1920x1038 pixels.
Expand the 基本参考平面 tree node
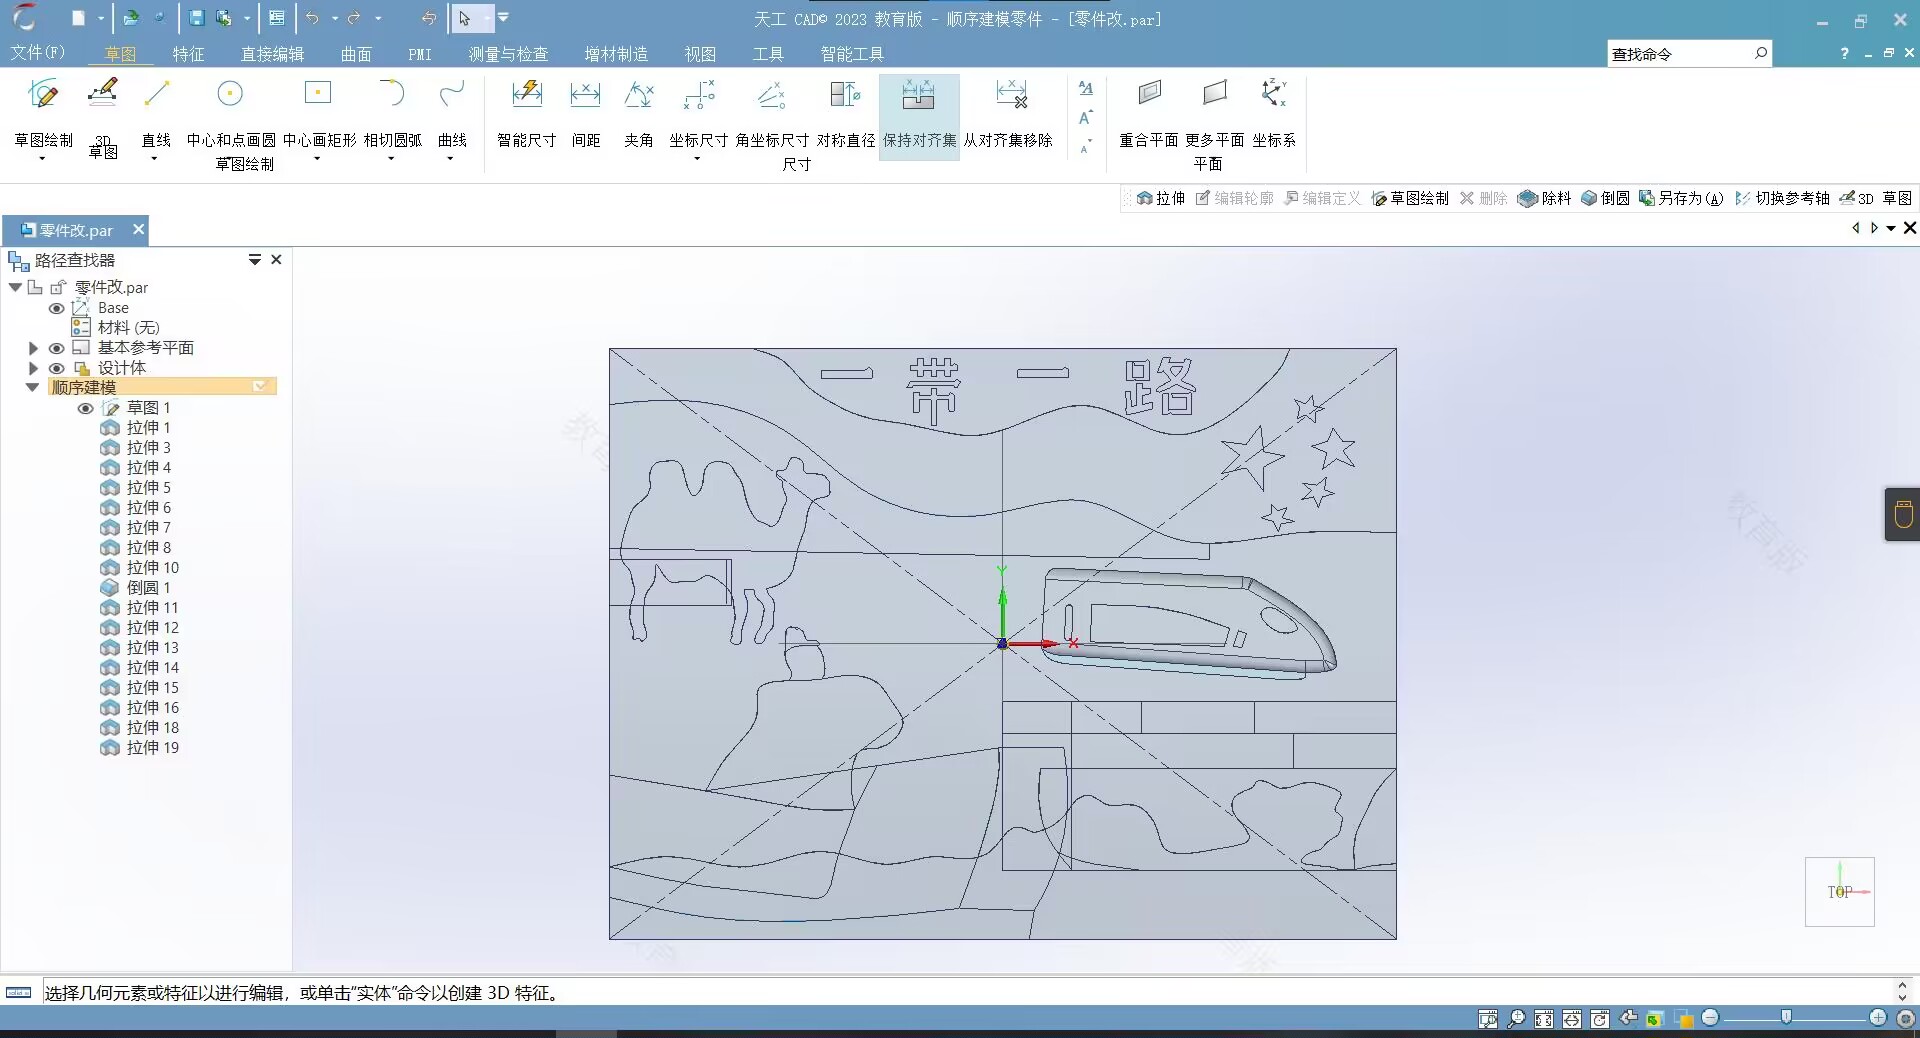point(33,348)
